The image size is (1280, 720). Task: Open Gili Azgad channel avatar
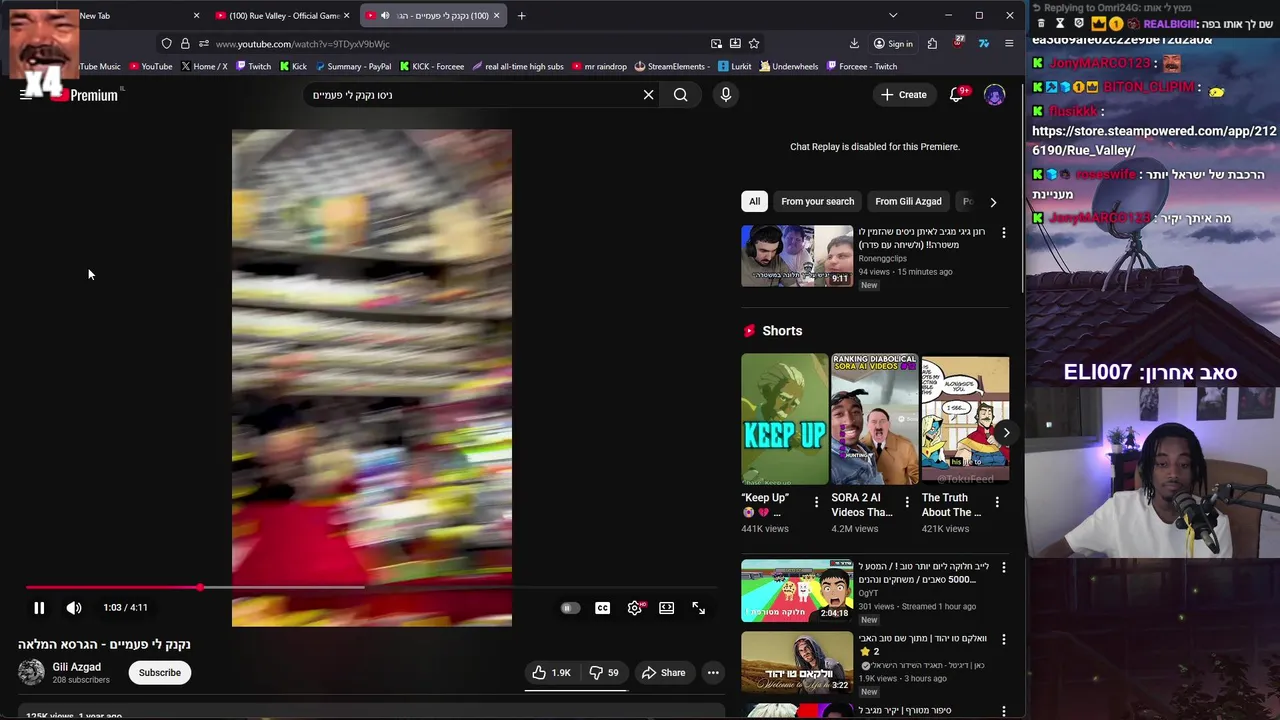31,672
